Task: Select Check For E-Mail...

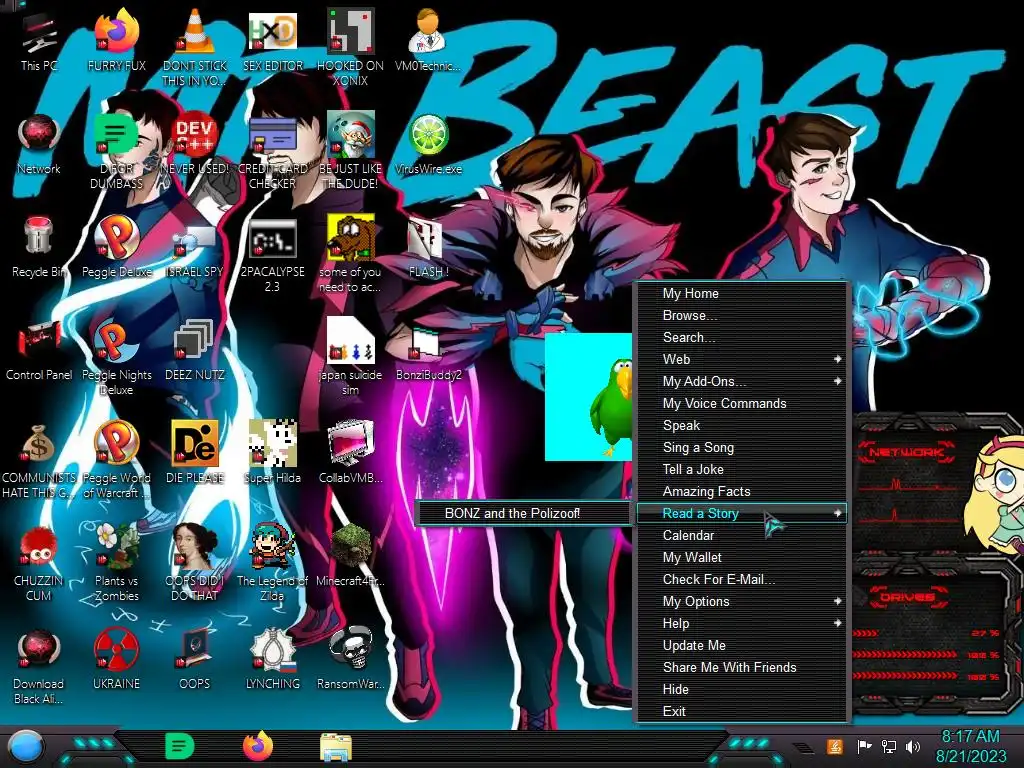Action: (x=742, y=579)
